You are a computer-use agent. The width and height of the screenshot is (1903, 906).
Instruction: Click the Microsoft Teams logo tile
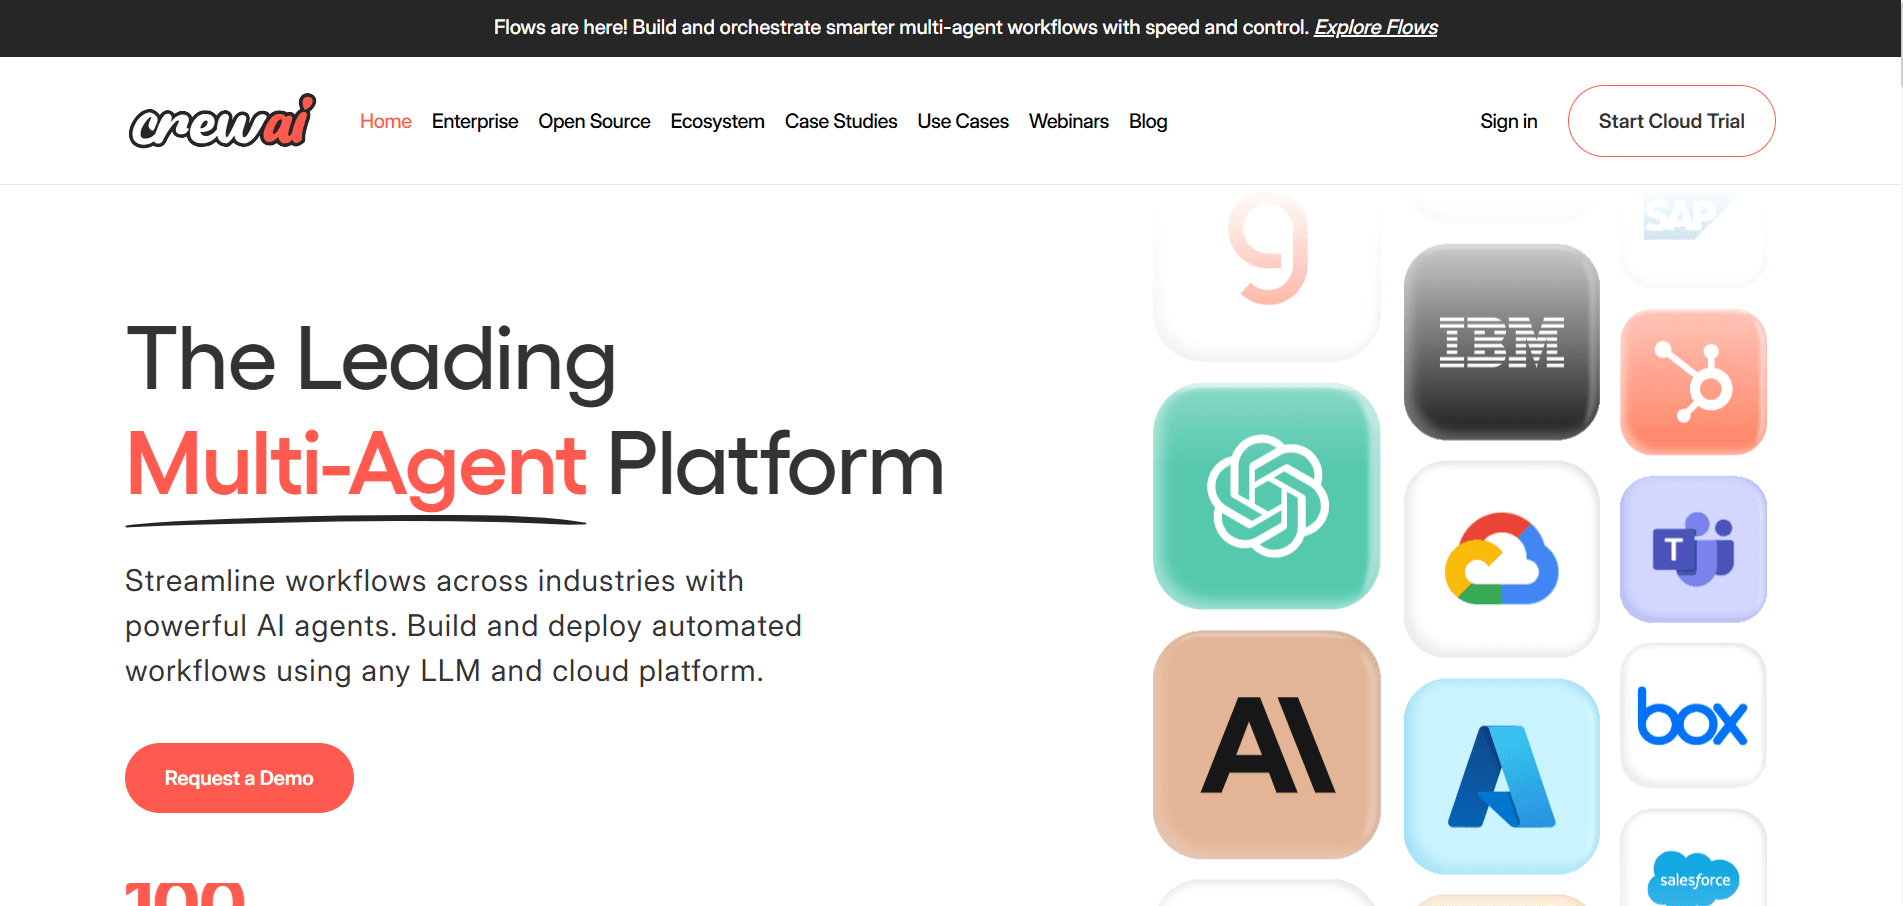click(1693, 549)
